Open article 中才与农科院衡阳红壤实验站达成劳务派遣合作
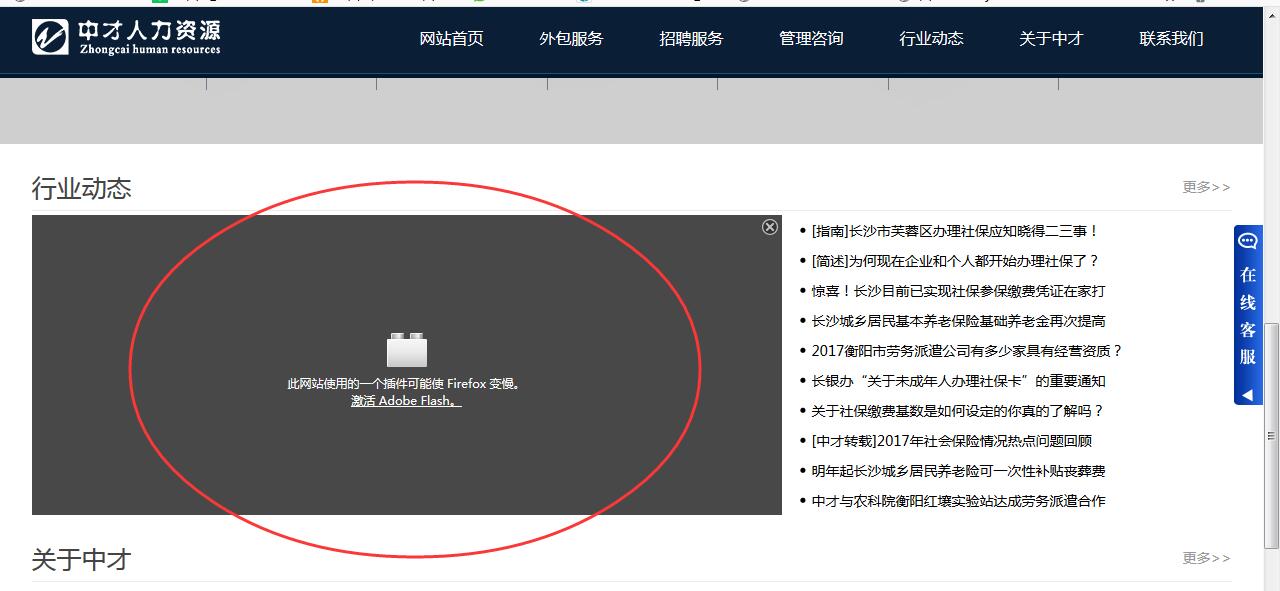Screen dimensions: 1280x591 [958, 501]
